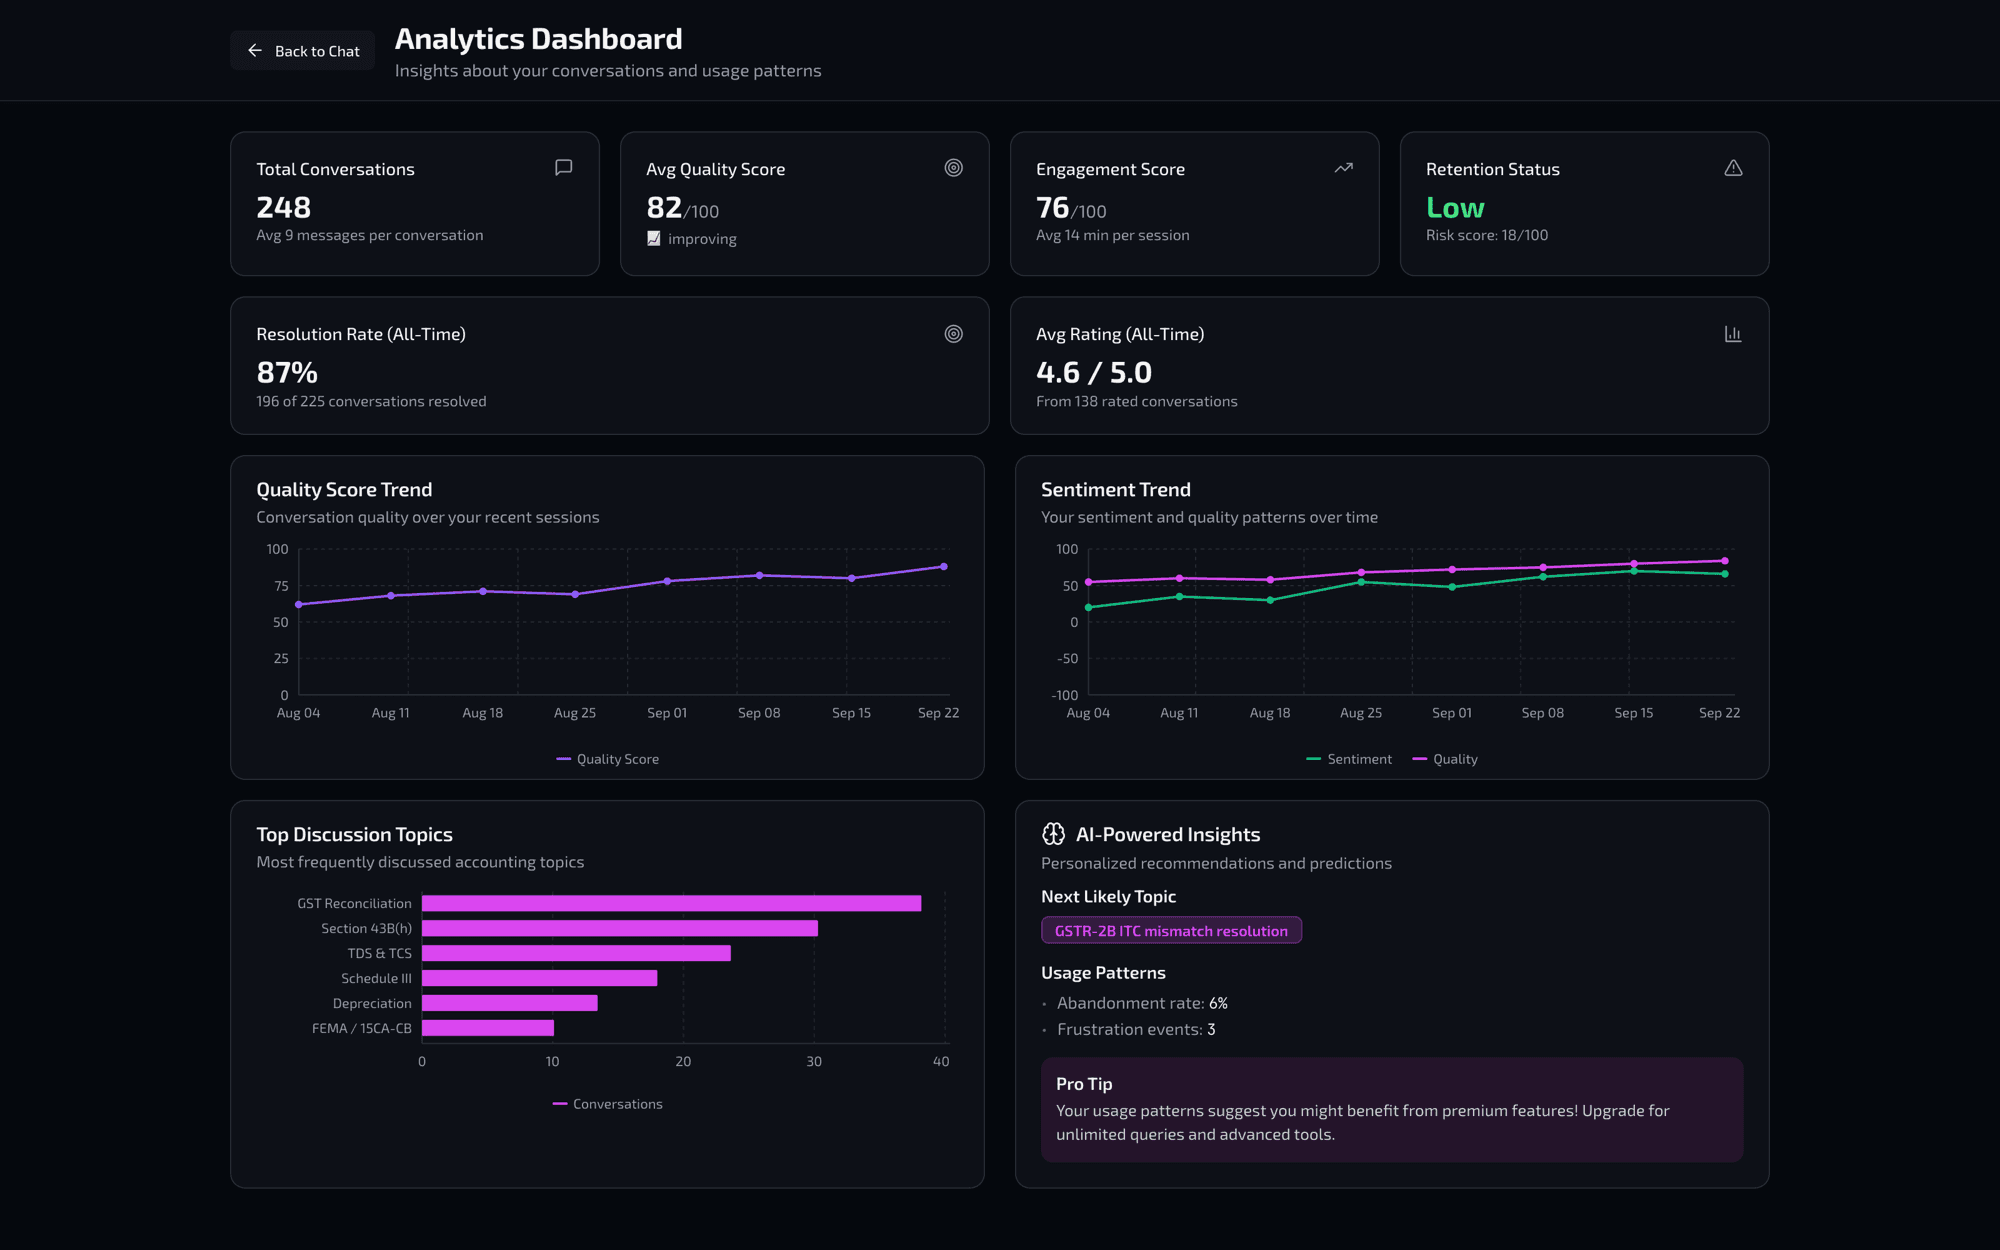Click the warning triangle icon in Retention Status
This screenshot has height=1250, width=2000.
tap(1734, 168)
